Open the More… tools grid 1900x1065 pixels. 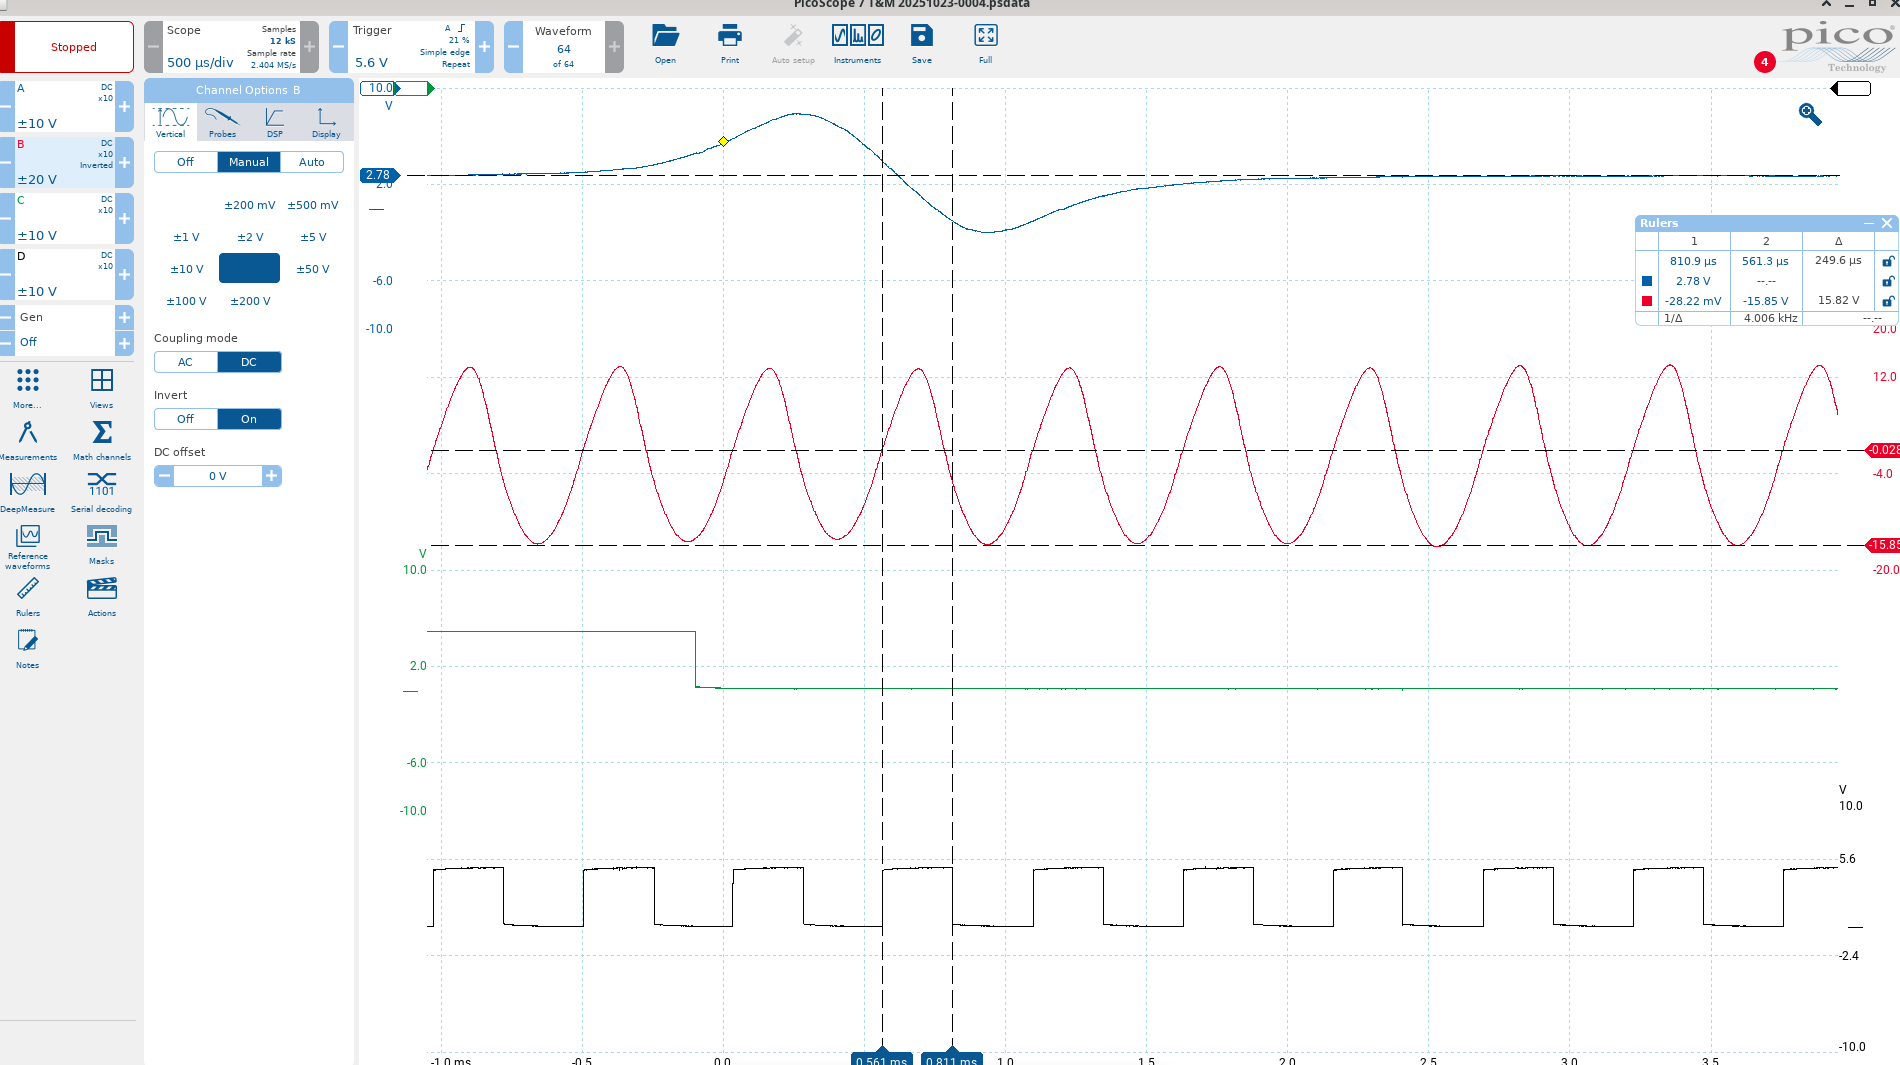click(27, 388)
